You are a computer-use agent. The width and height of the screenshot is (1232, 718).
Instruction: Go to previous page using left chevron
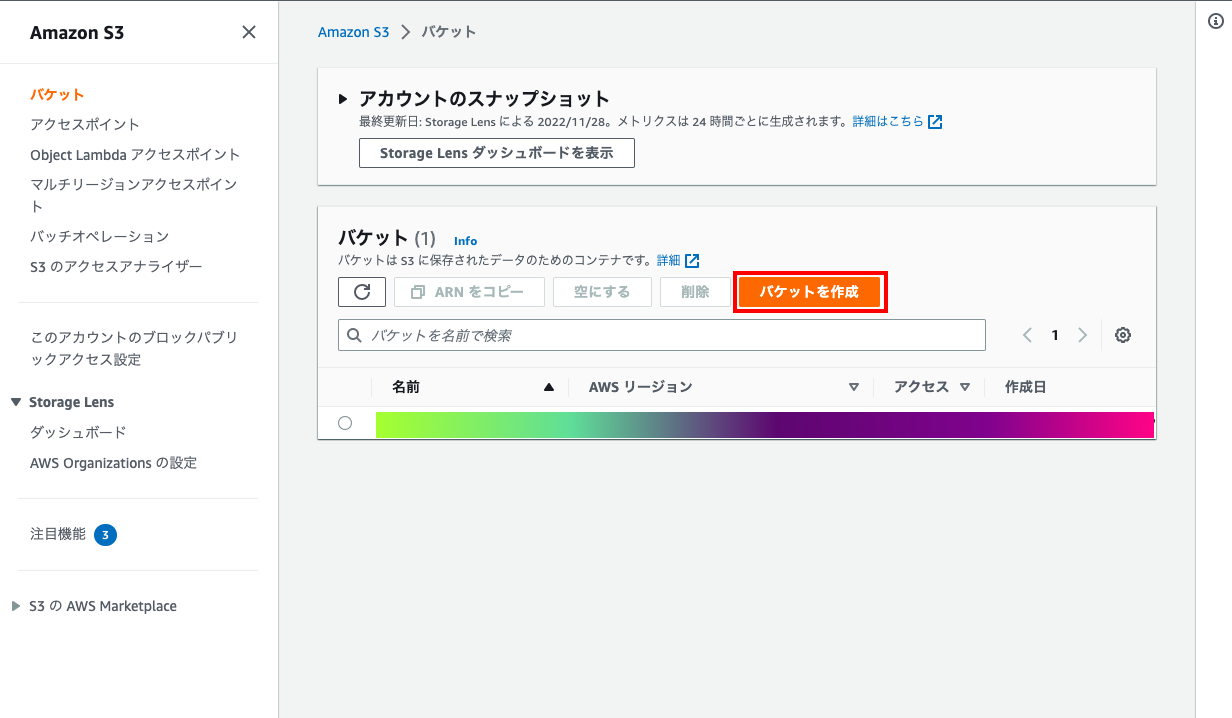tap(1027, 336)
